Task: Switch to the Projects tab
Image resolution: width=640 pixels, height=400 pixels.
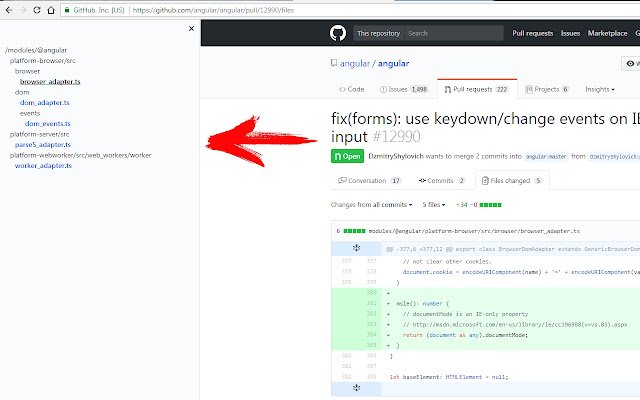Action: click(547, 89)
